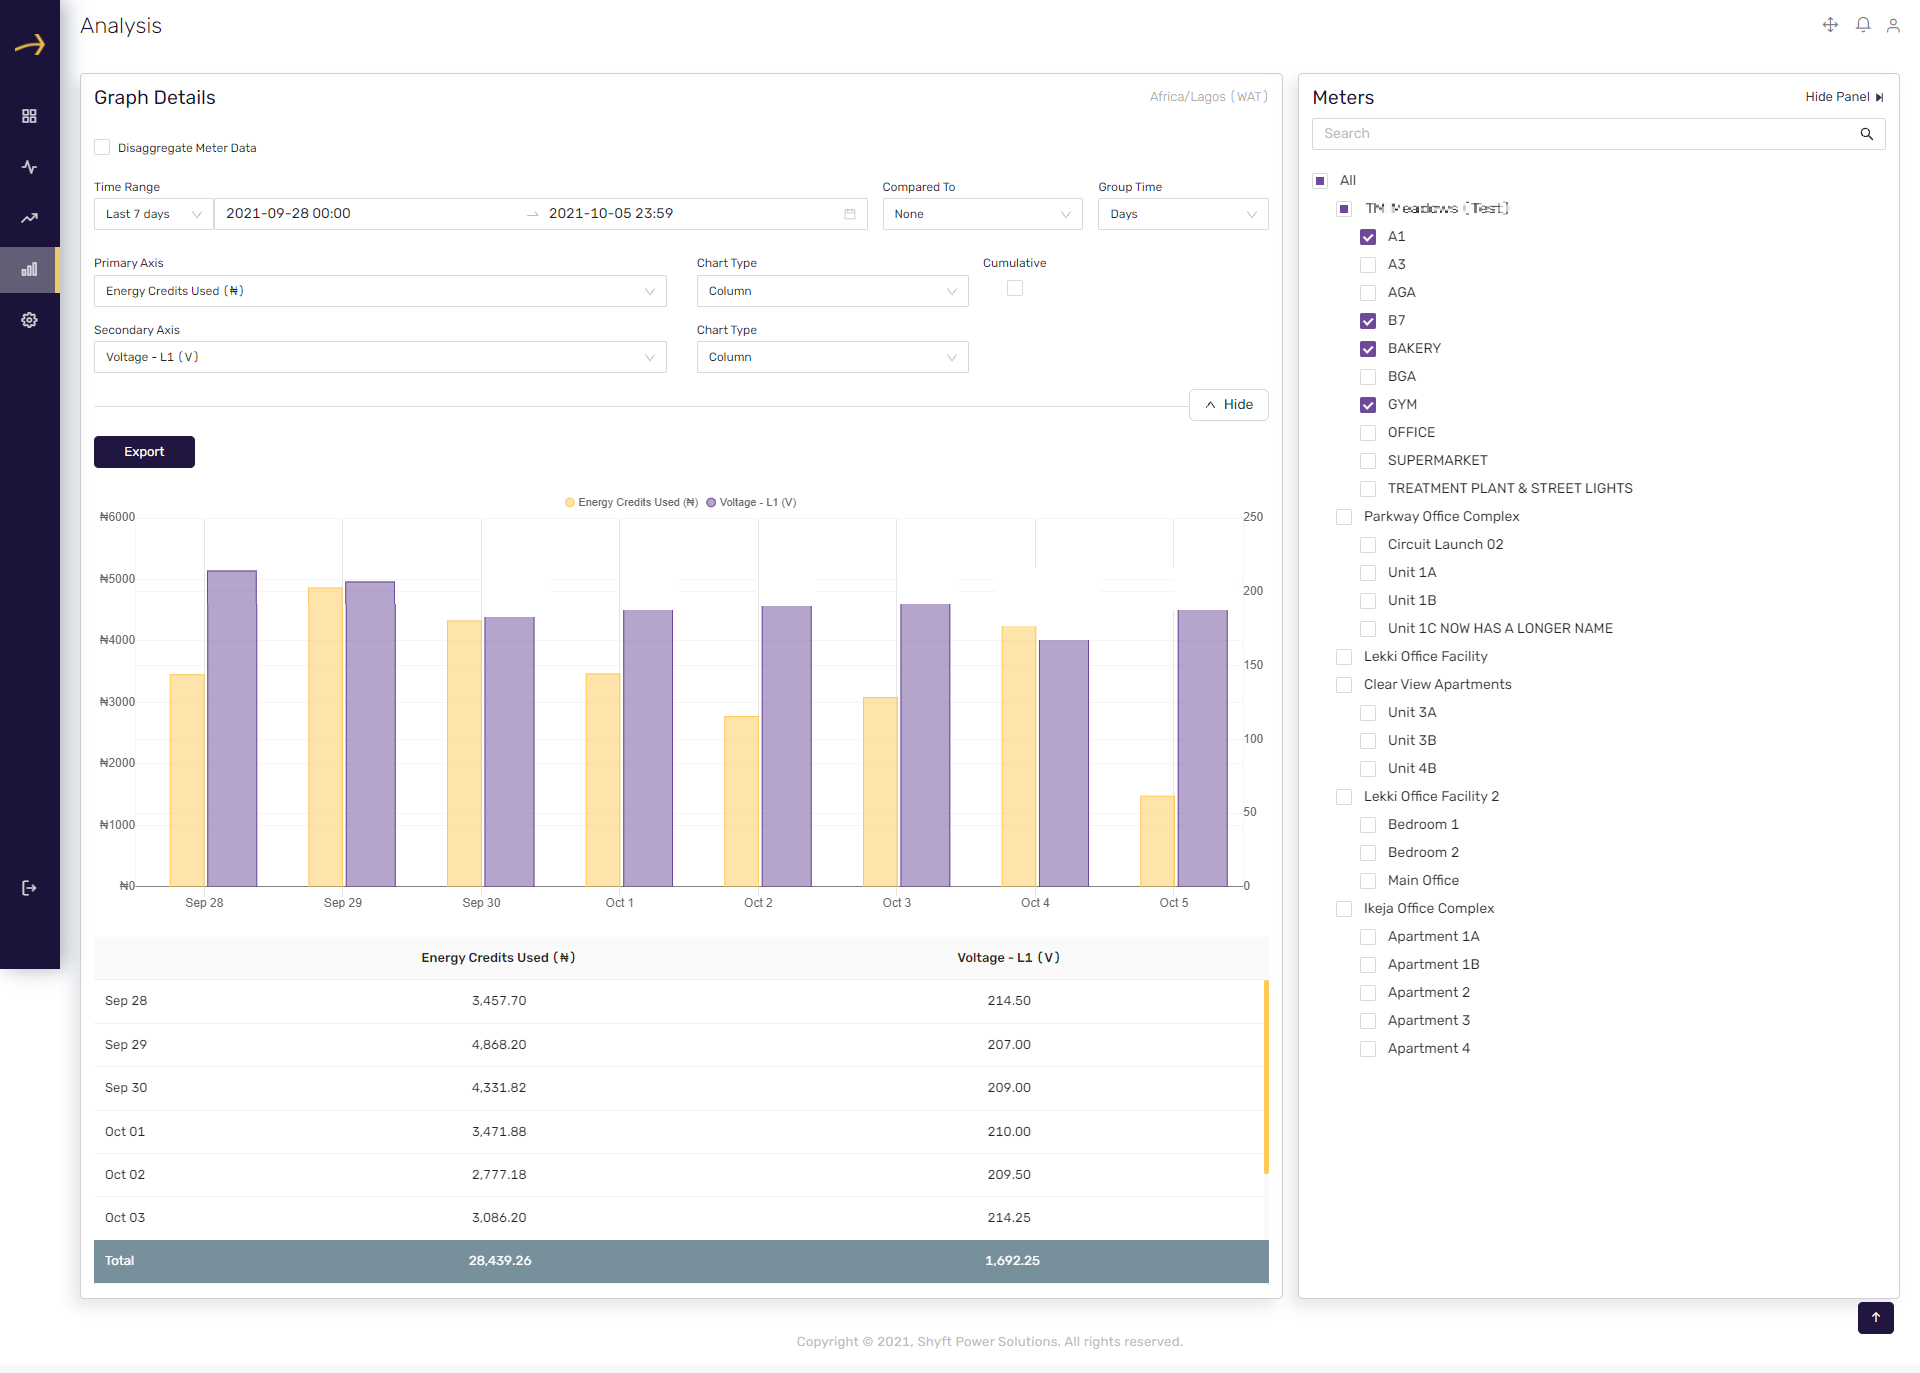Click the Africa/Lagos (WAT) timezone label
The image size is (1920, 1373).
click(1208, 97)
